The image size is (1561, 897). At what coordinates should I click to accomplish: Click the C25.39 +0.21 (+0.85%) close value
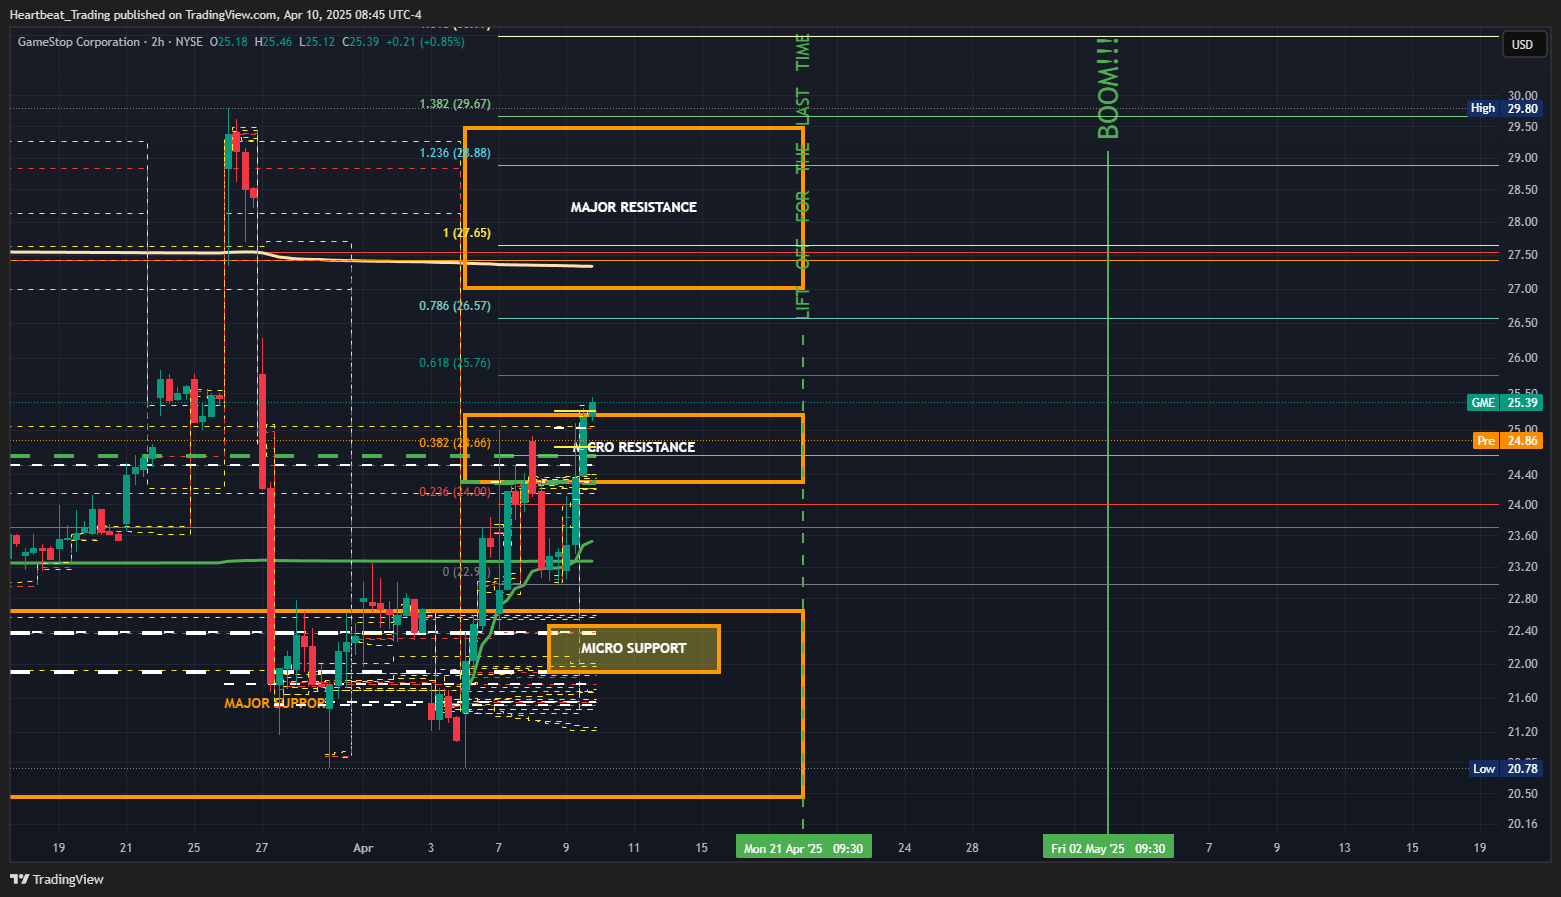403,42
